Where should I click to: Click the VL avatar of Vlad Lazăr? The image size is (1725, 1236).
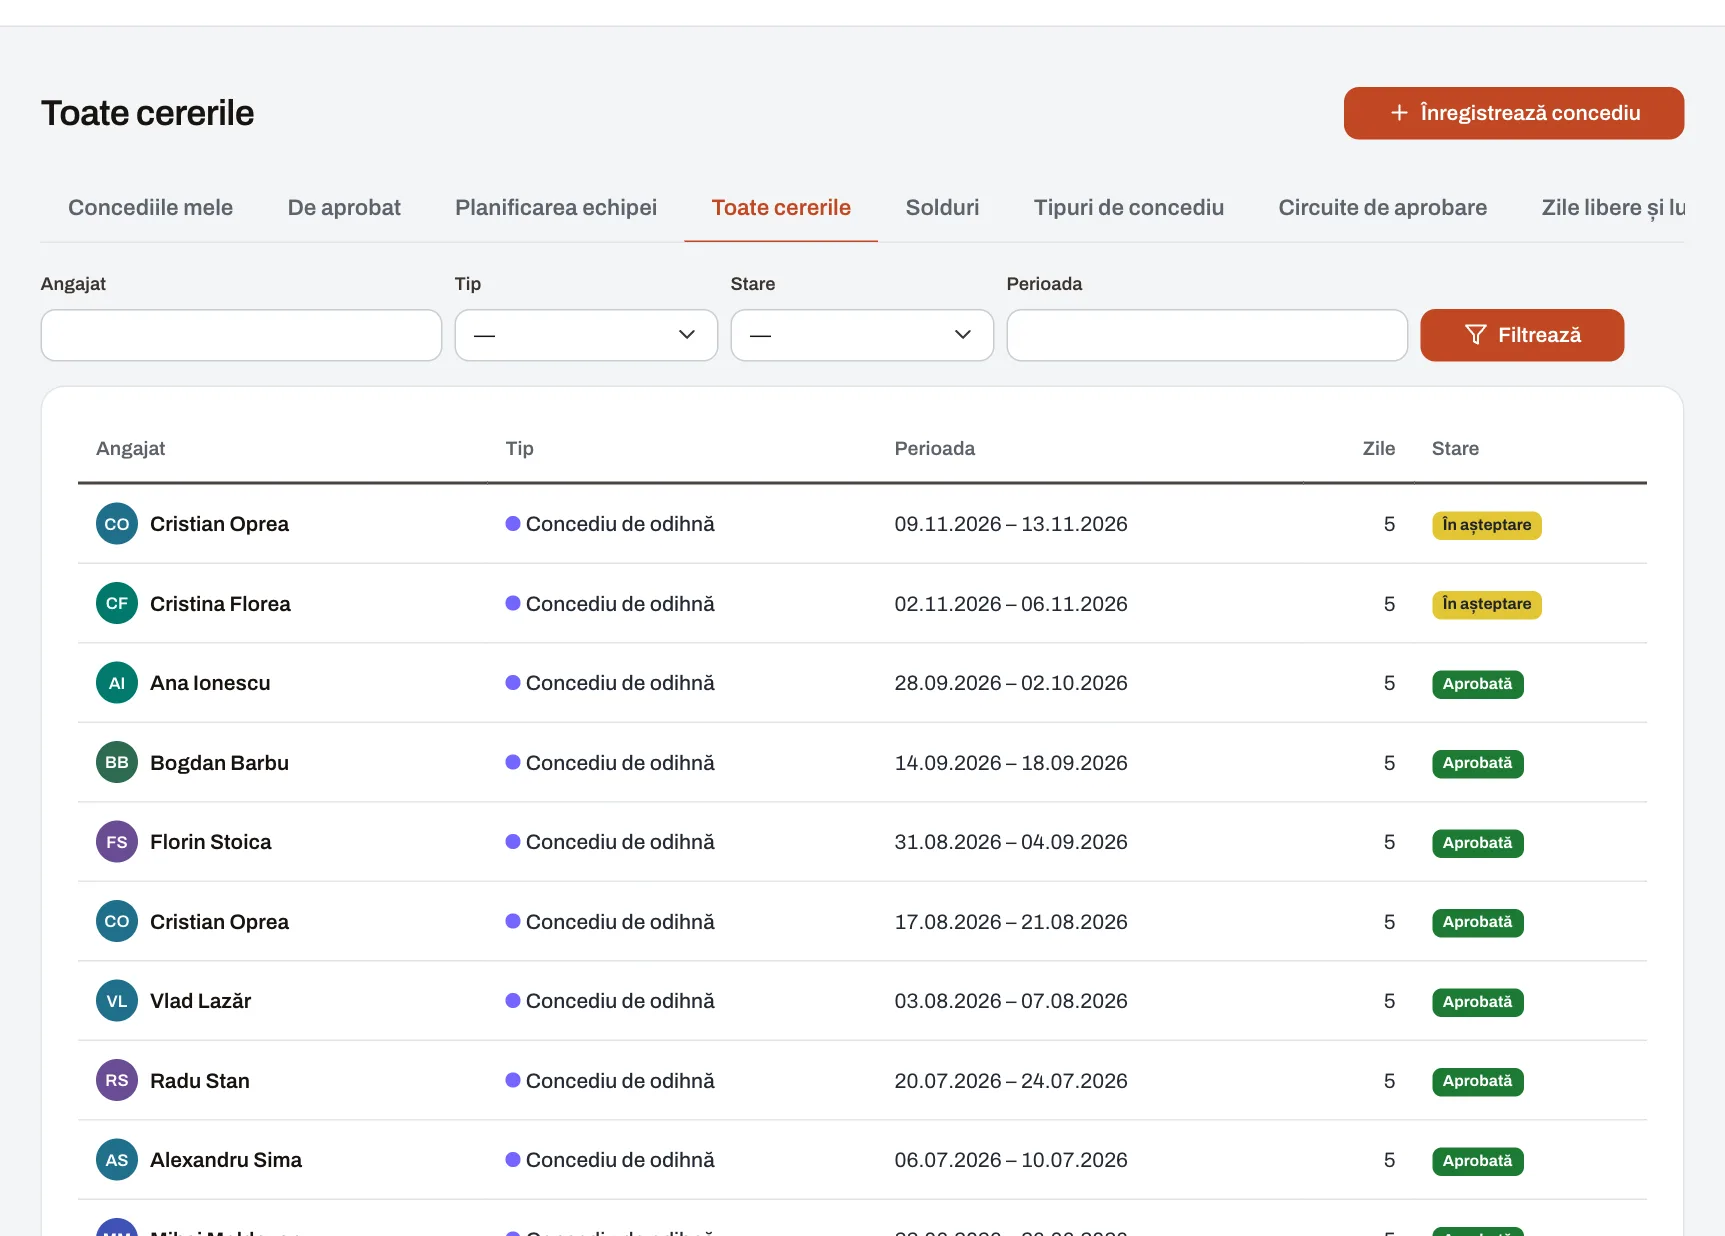pyautogui.click(x=117, y=1001)
